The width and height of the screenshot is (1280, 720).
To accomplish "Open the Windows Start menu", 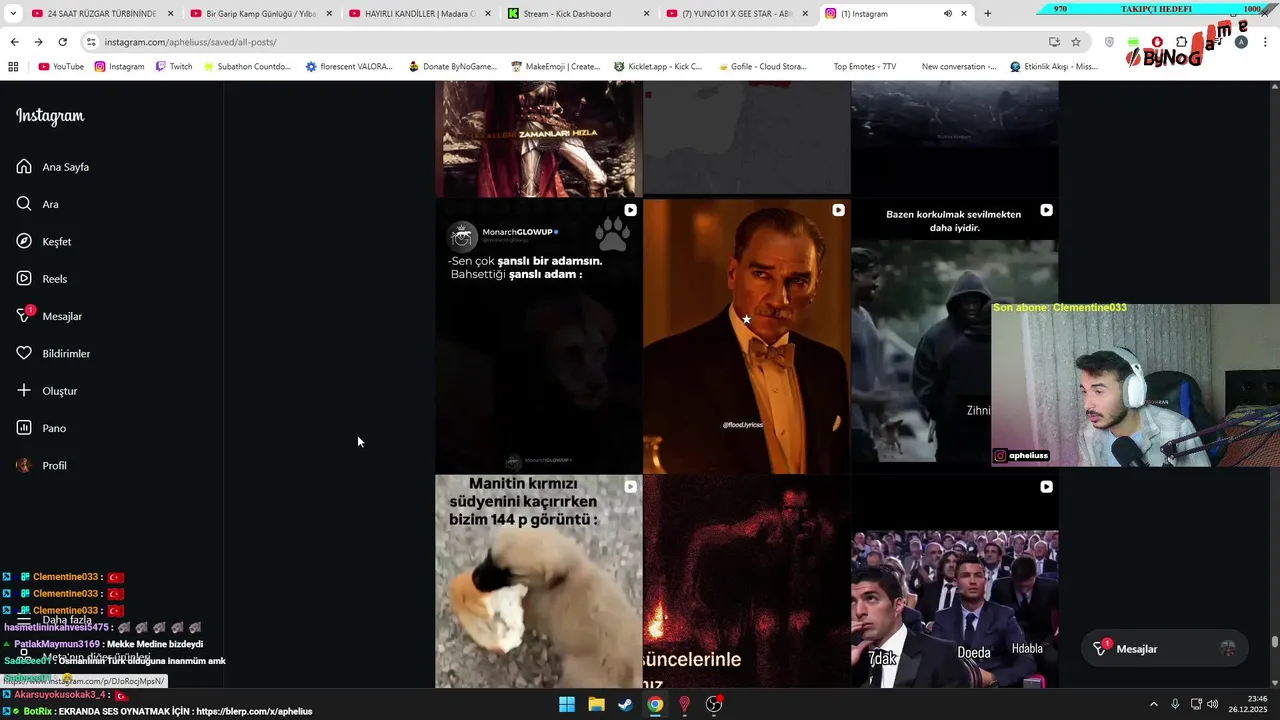I will pyautogui.click(x=567, y=704).
